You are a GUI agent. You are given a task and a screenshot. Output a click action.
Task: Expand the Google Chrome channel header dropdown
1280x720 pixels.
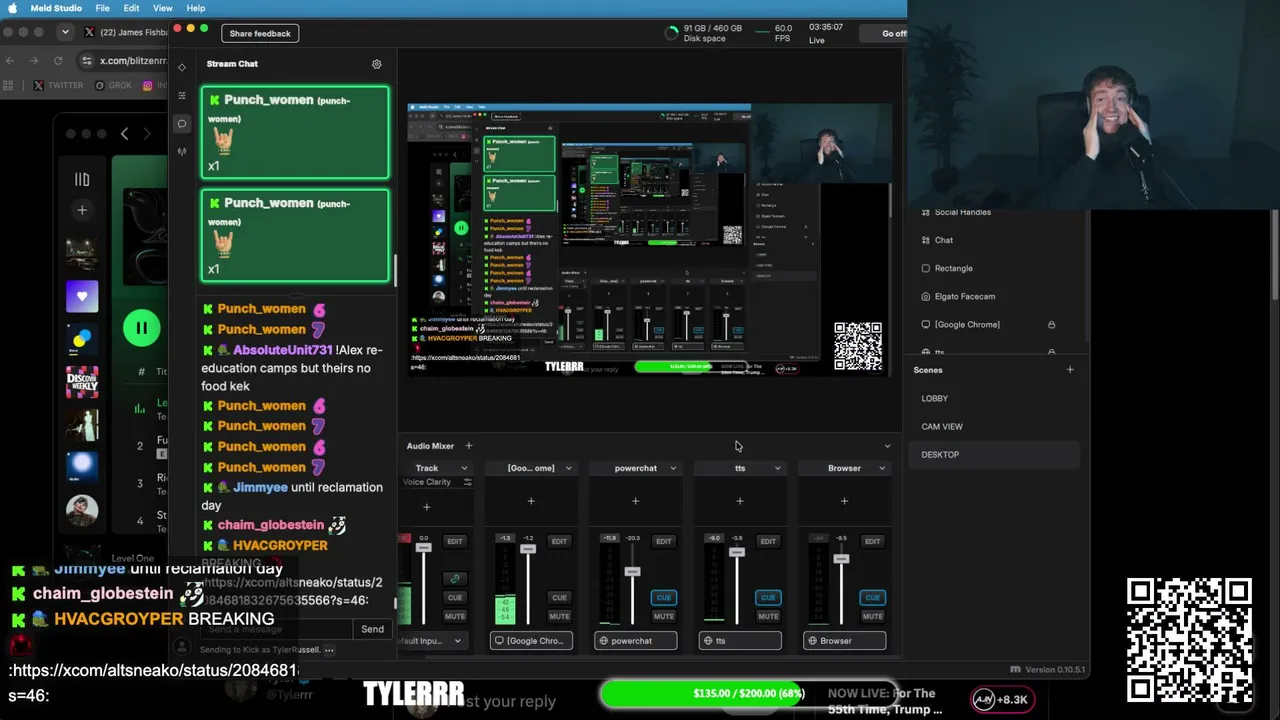pyautogui.click(x=569, y=468)
